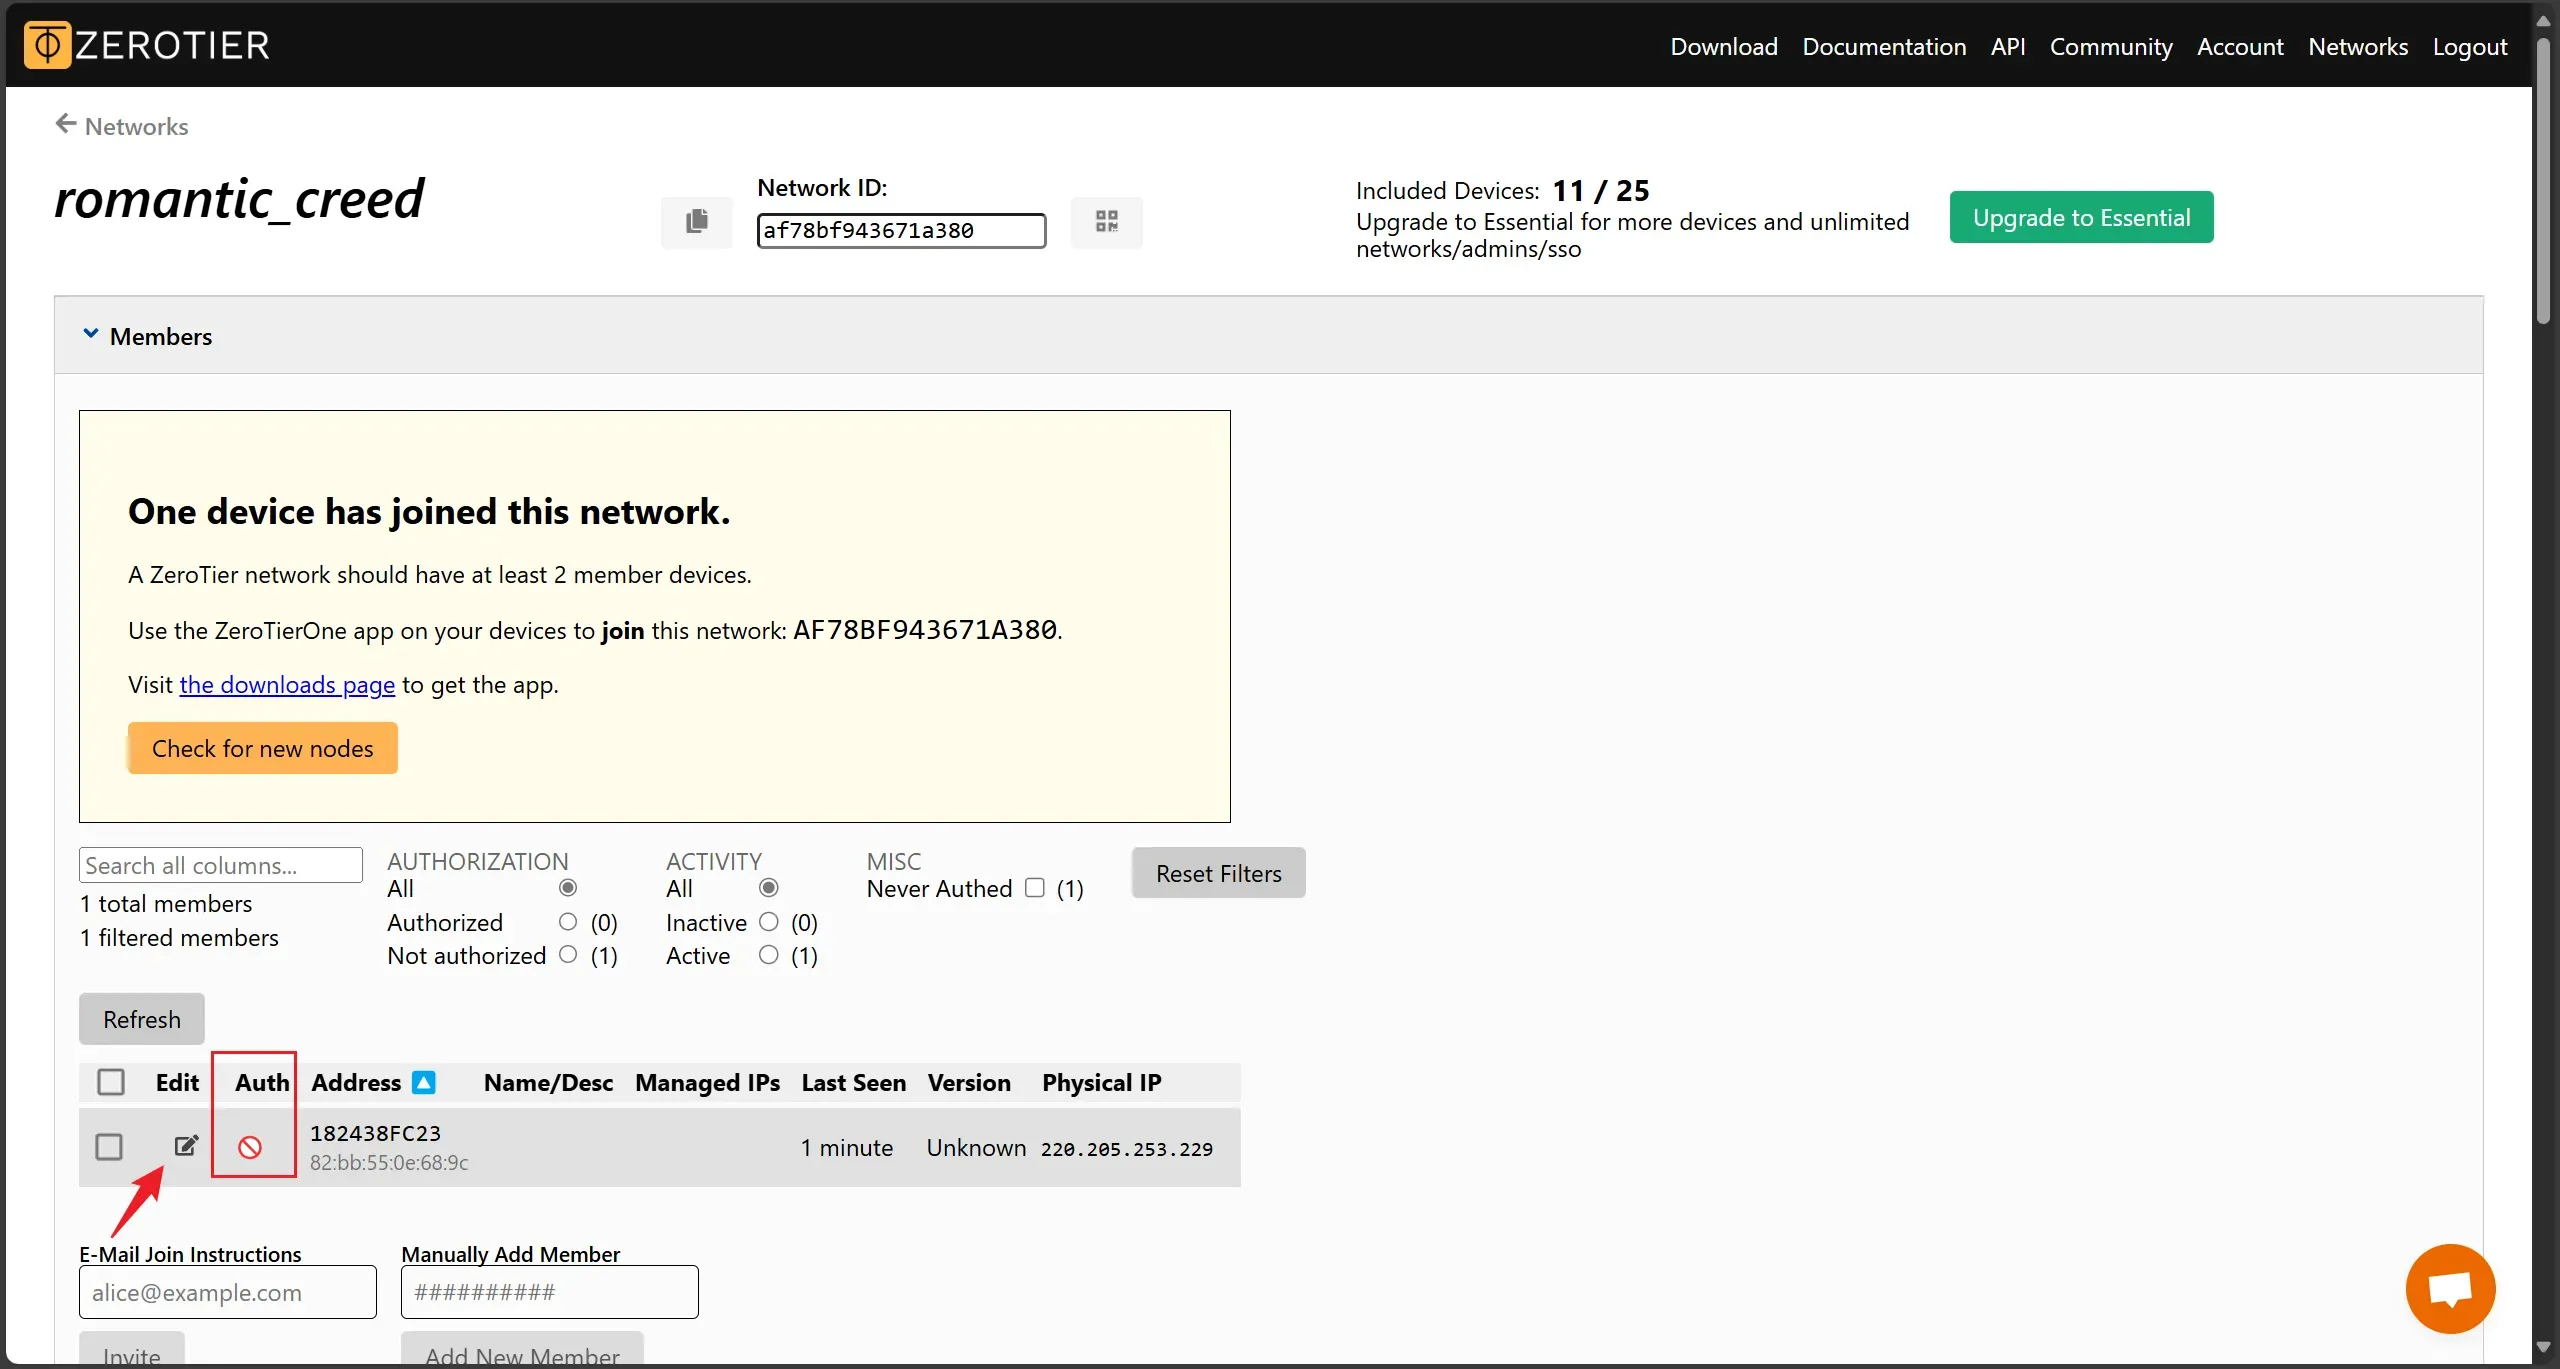
Task: Select the Not authorized radio filter
Action: (568, 954)
